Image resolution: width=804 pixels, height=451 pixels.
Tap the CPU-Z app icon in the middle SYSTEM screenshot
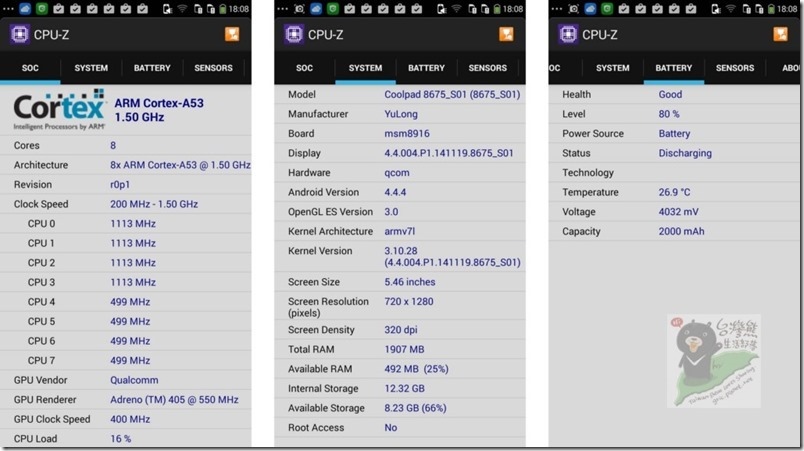coord(294,34)
